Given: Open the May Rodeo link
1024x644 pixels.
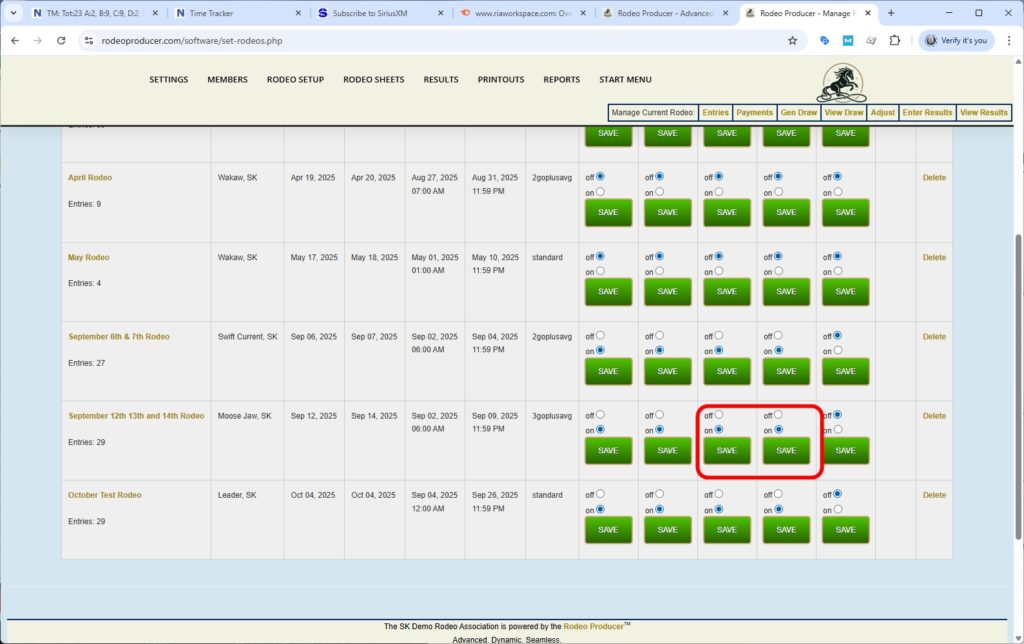Looking at the screenshot, I should point(88,257).
